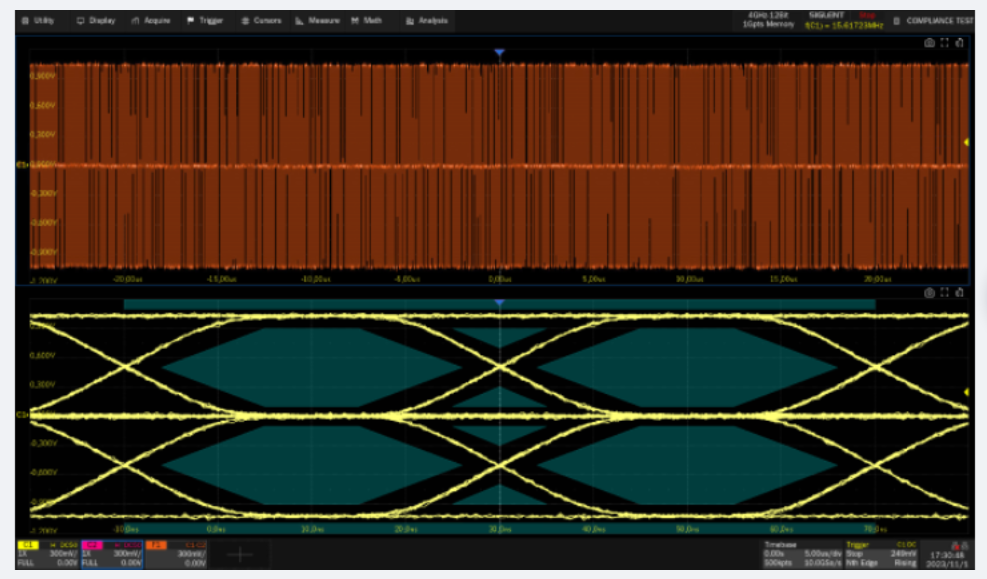Click the C1 ground indicator on eye diagram left edge
Viewport: 987px width, 579px height.
point(21,415)
